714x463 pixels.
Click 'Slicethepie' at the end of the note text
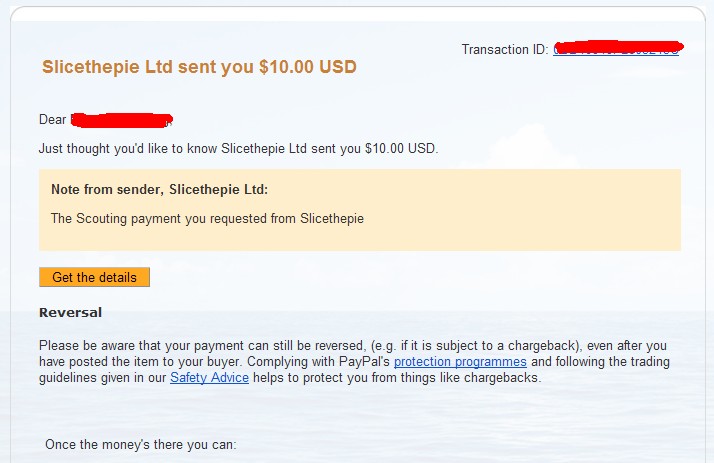332,219
